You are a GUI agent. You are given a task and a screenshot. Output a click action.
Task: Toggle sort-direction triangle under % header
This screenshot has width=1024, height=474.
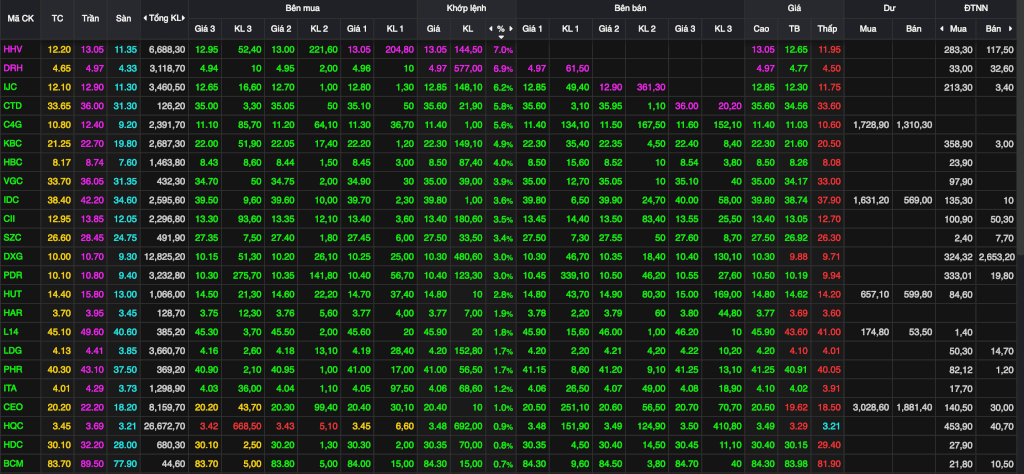point(501,37)
